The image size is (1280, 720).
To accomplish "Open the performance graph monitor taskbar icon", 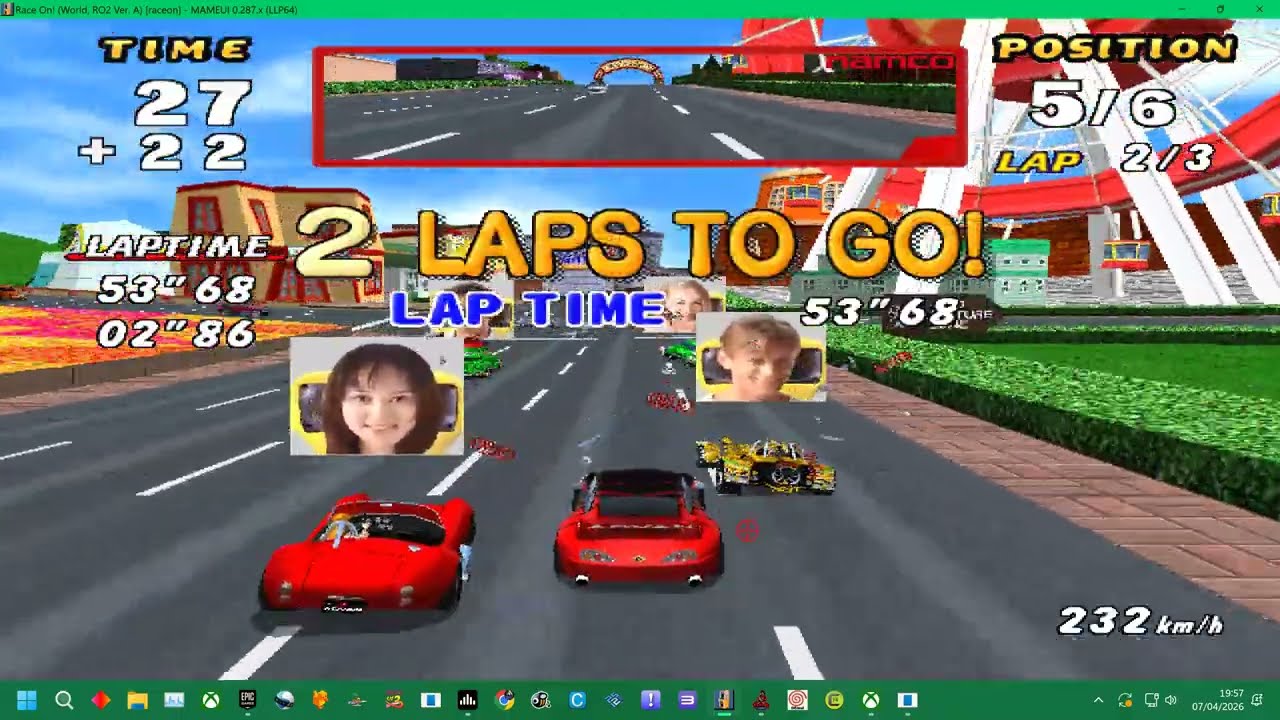I will (174, 700).
